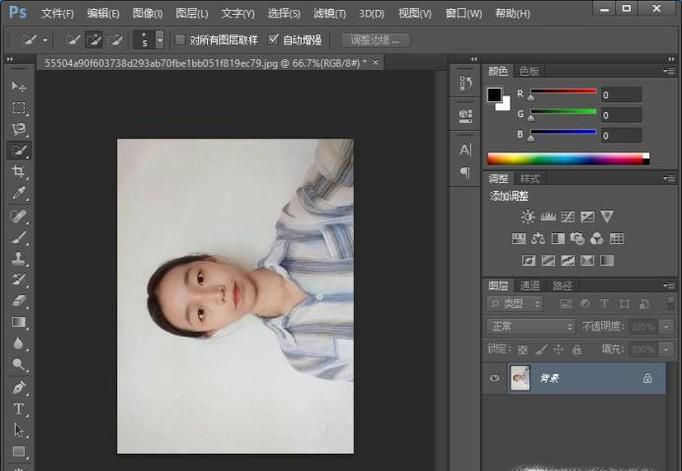Add a Brightness/Contrast adjustment
The width and height of the screenshot is (682, 471).
tap(528, 217)
